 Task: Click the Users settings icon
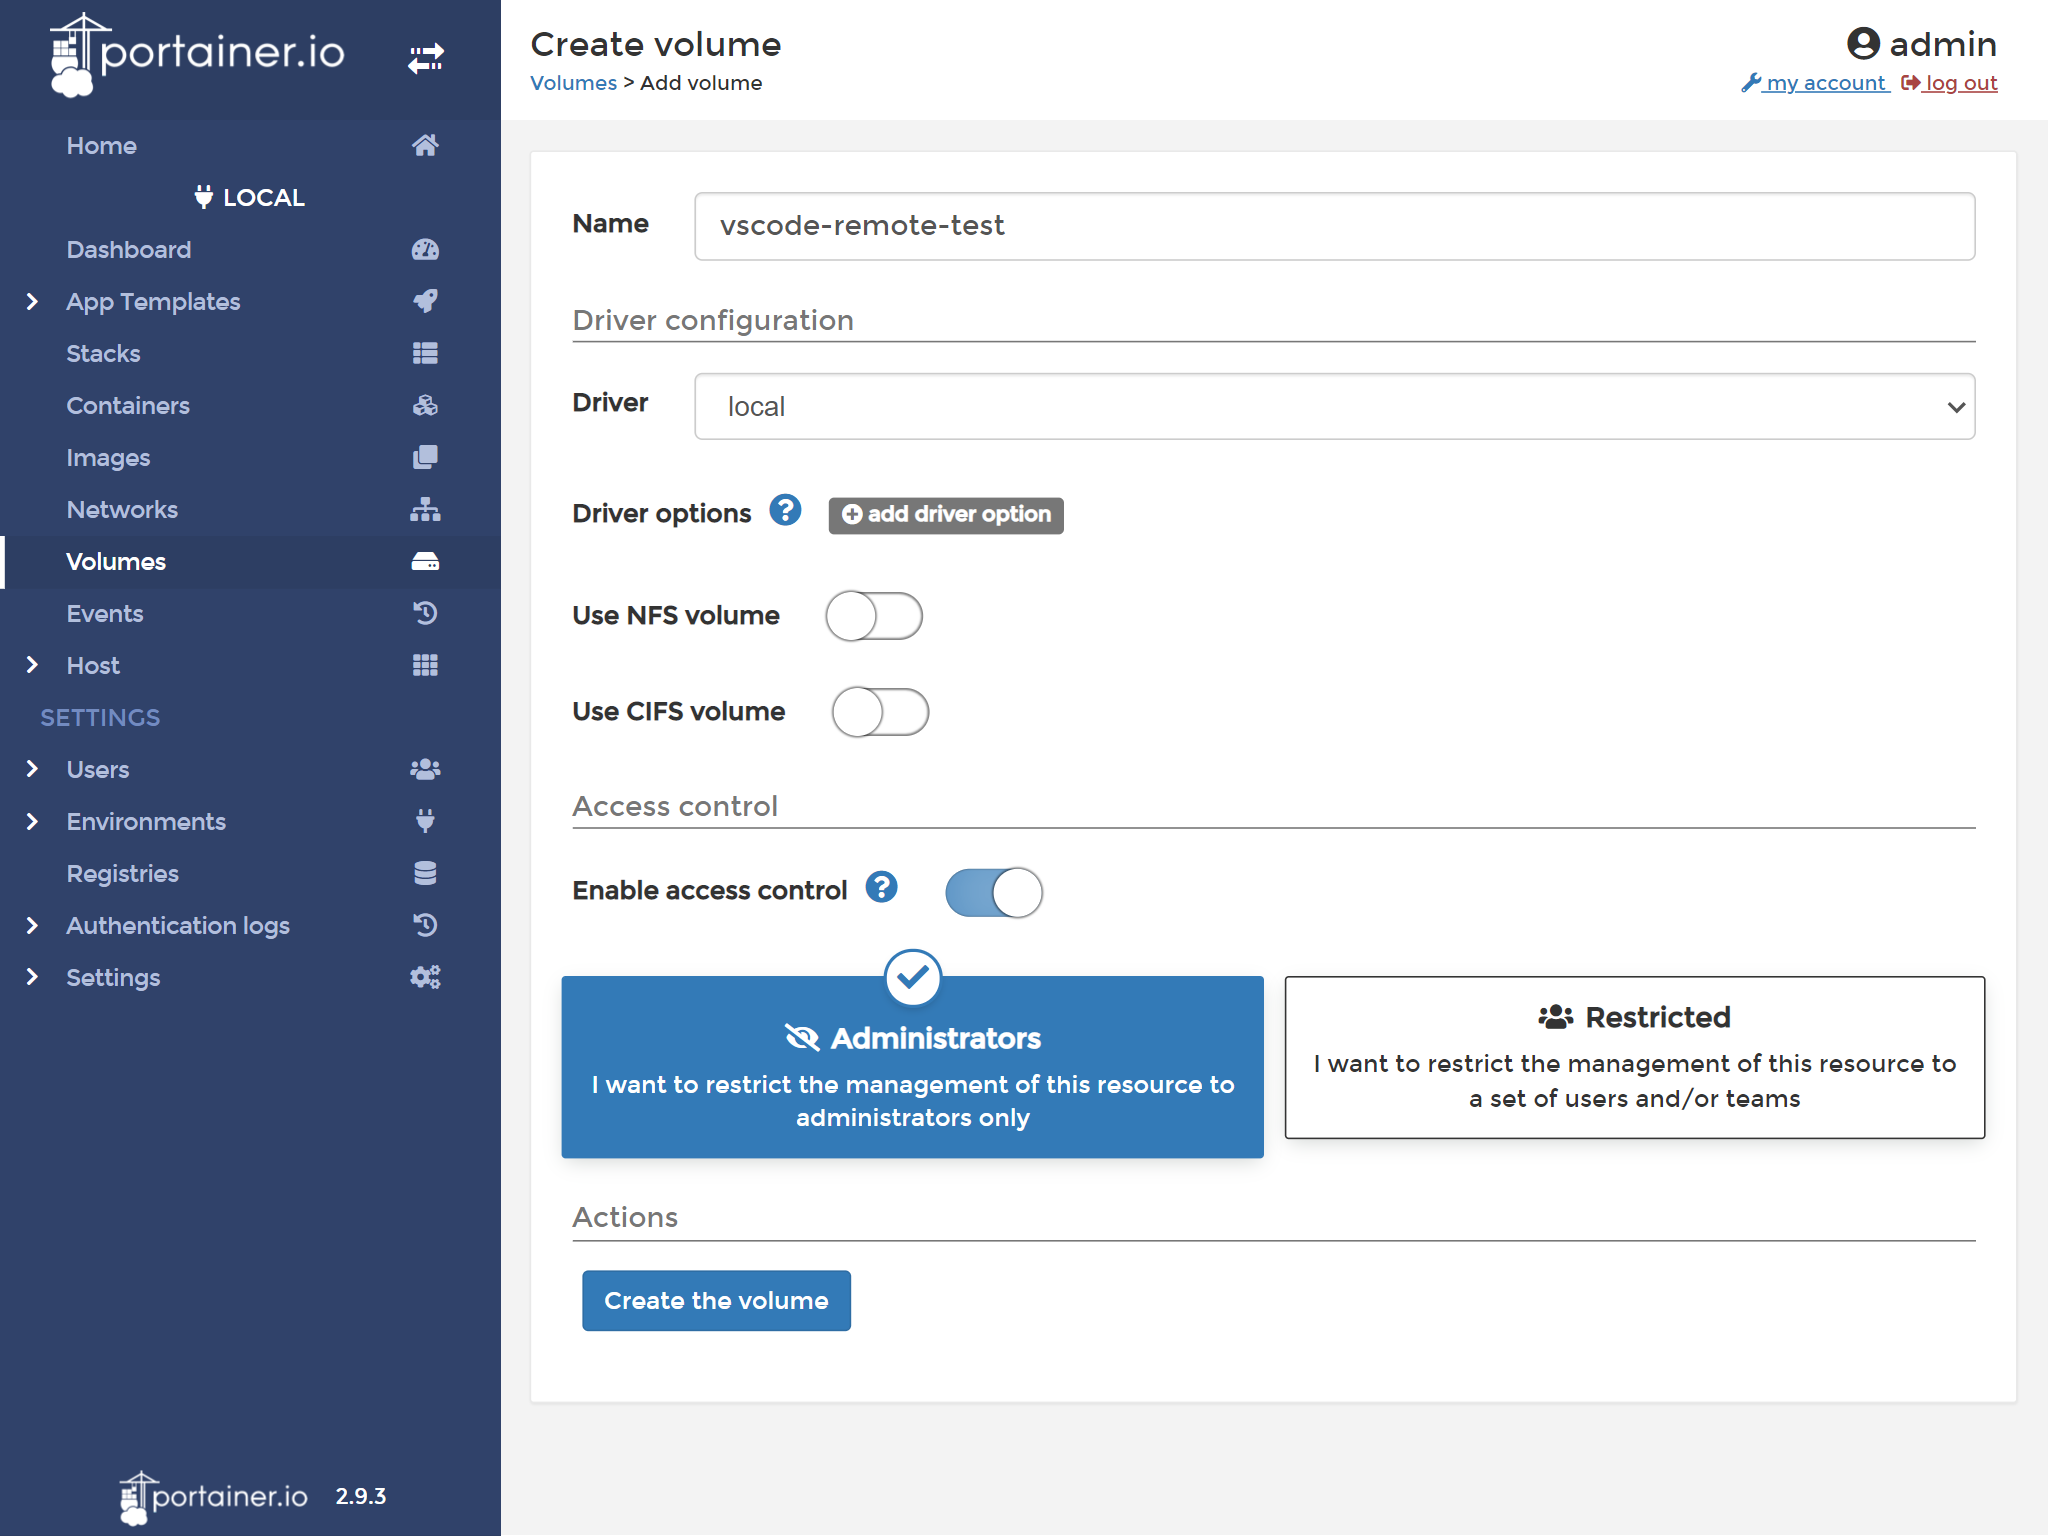point(423,768)
